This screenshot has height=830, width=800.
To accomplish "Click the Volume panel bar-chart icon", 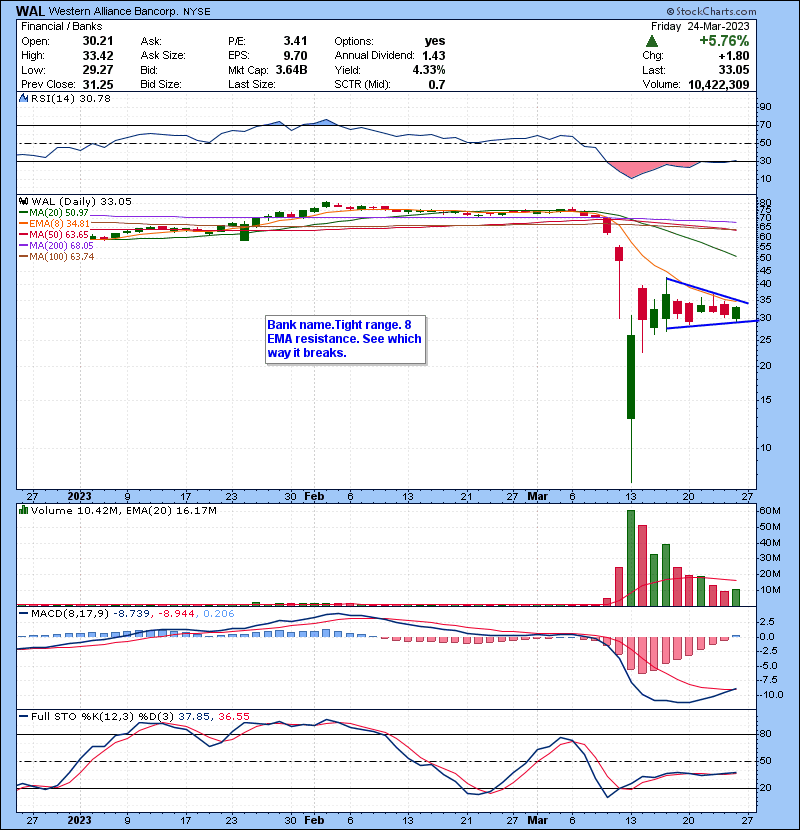I will [x=23, y=510].
